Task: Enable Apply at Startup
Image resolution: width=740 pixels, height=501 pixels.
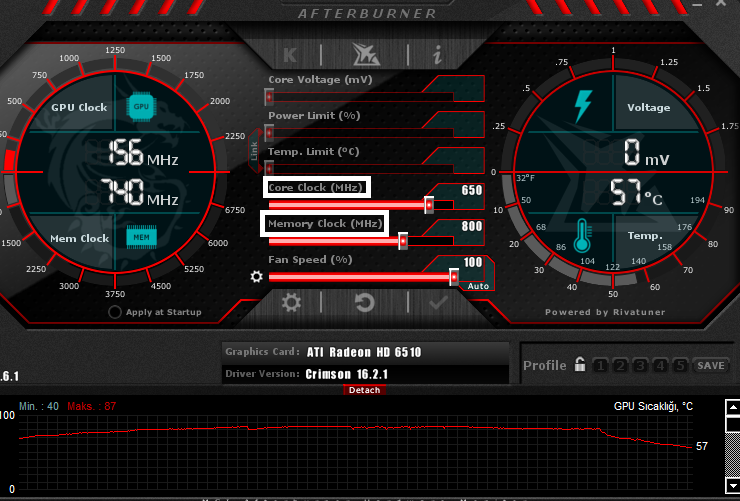Action: click(115, 312)
